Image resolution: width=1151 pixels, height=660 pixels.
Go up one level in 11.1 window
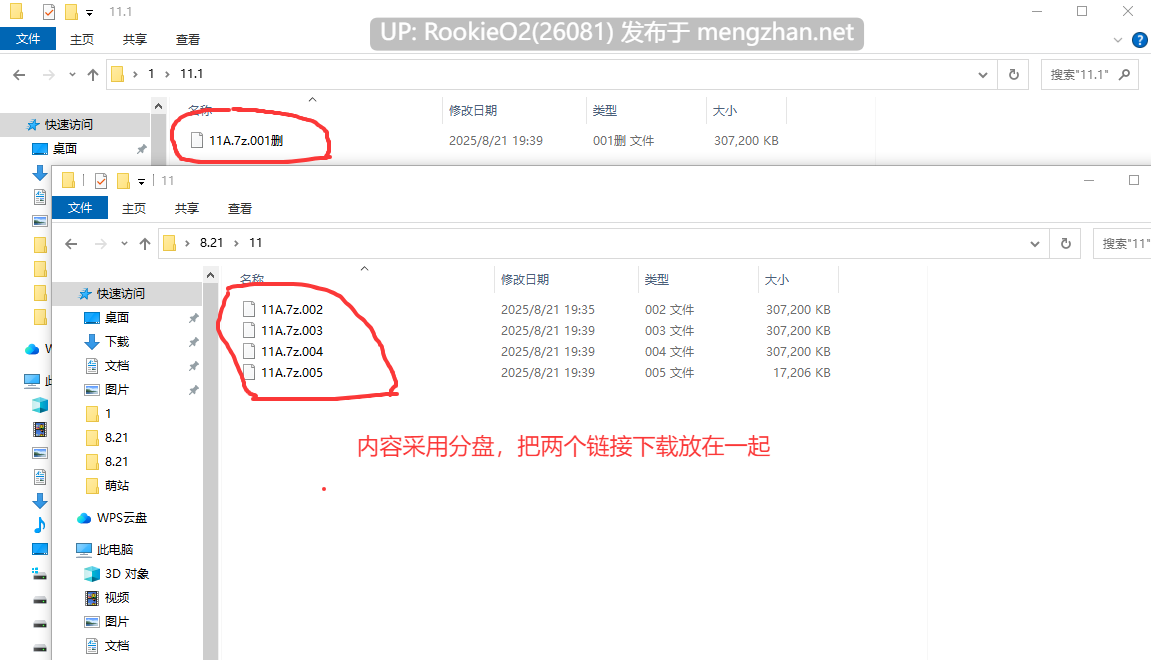92,74
